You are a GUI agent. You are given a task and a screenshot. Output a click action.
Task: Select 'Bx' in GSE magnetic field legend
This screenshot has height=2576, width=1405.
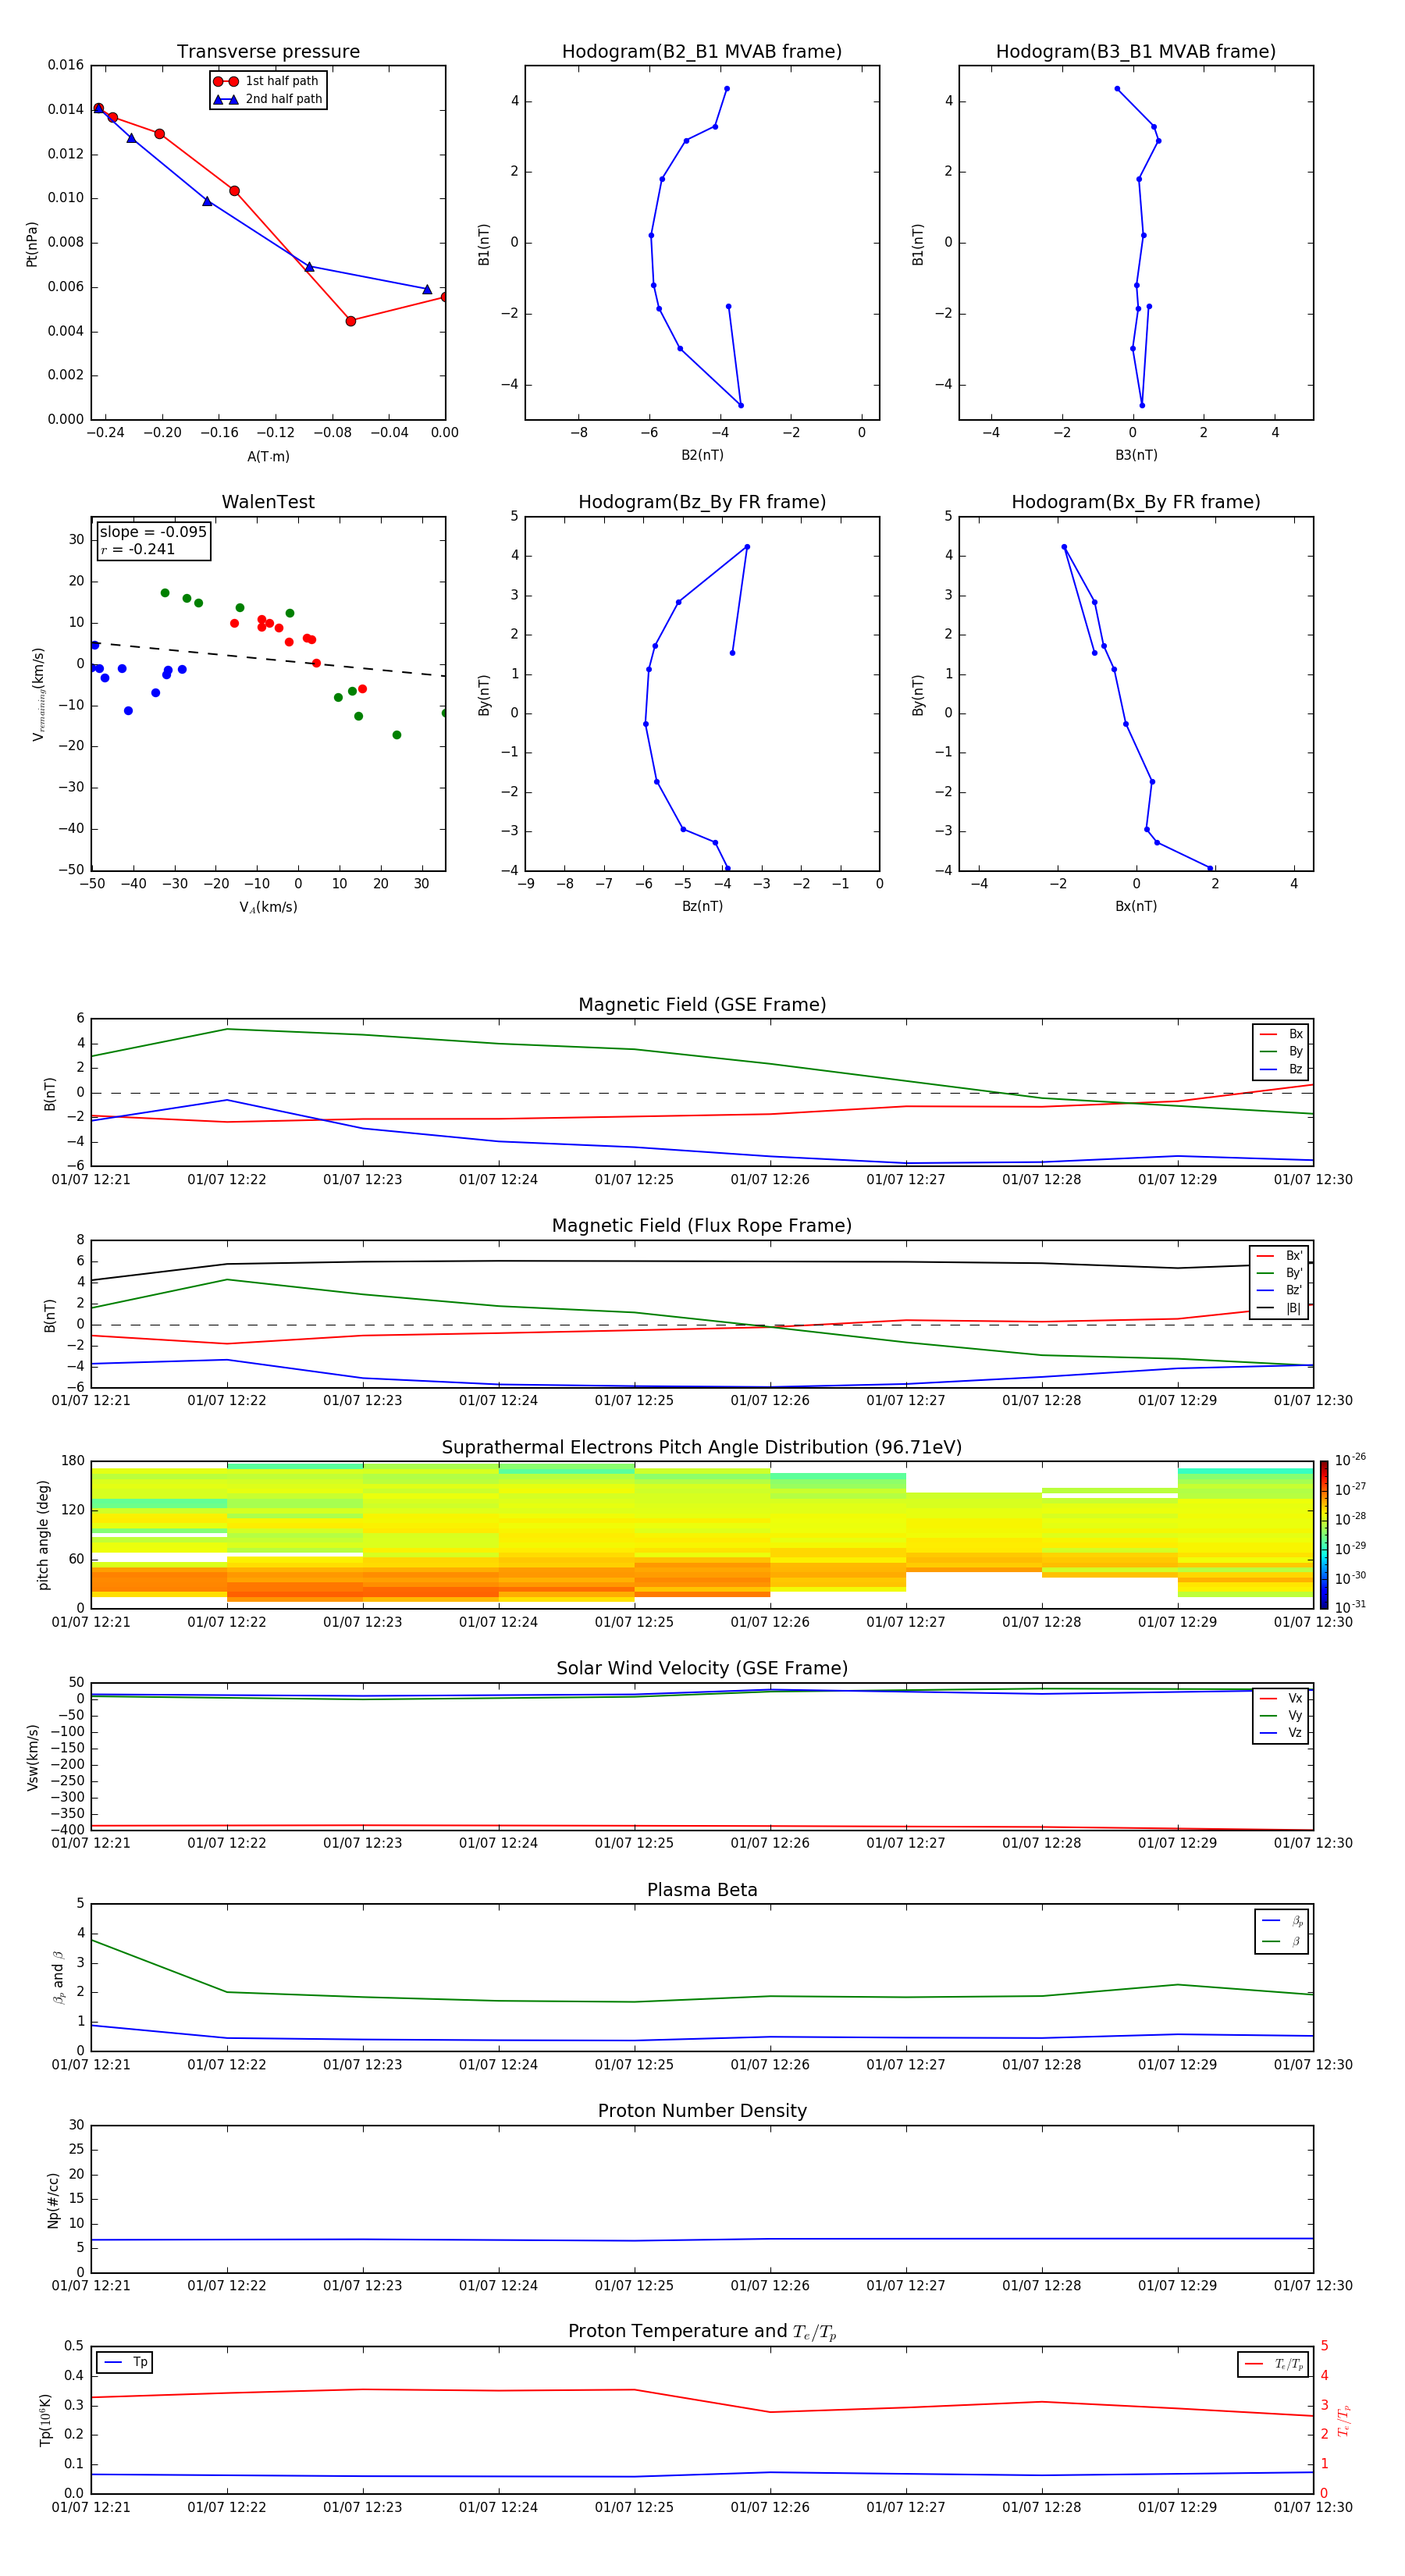point(1281,1034)
